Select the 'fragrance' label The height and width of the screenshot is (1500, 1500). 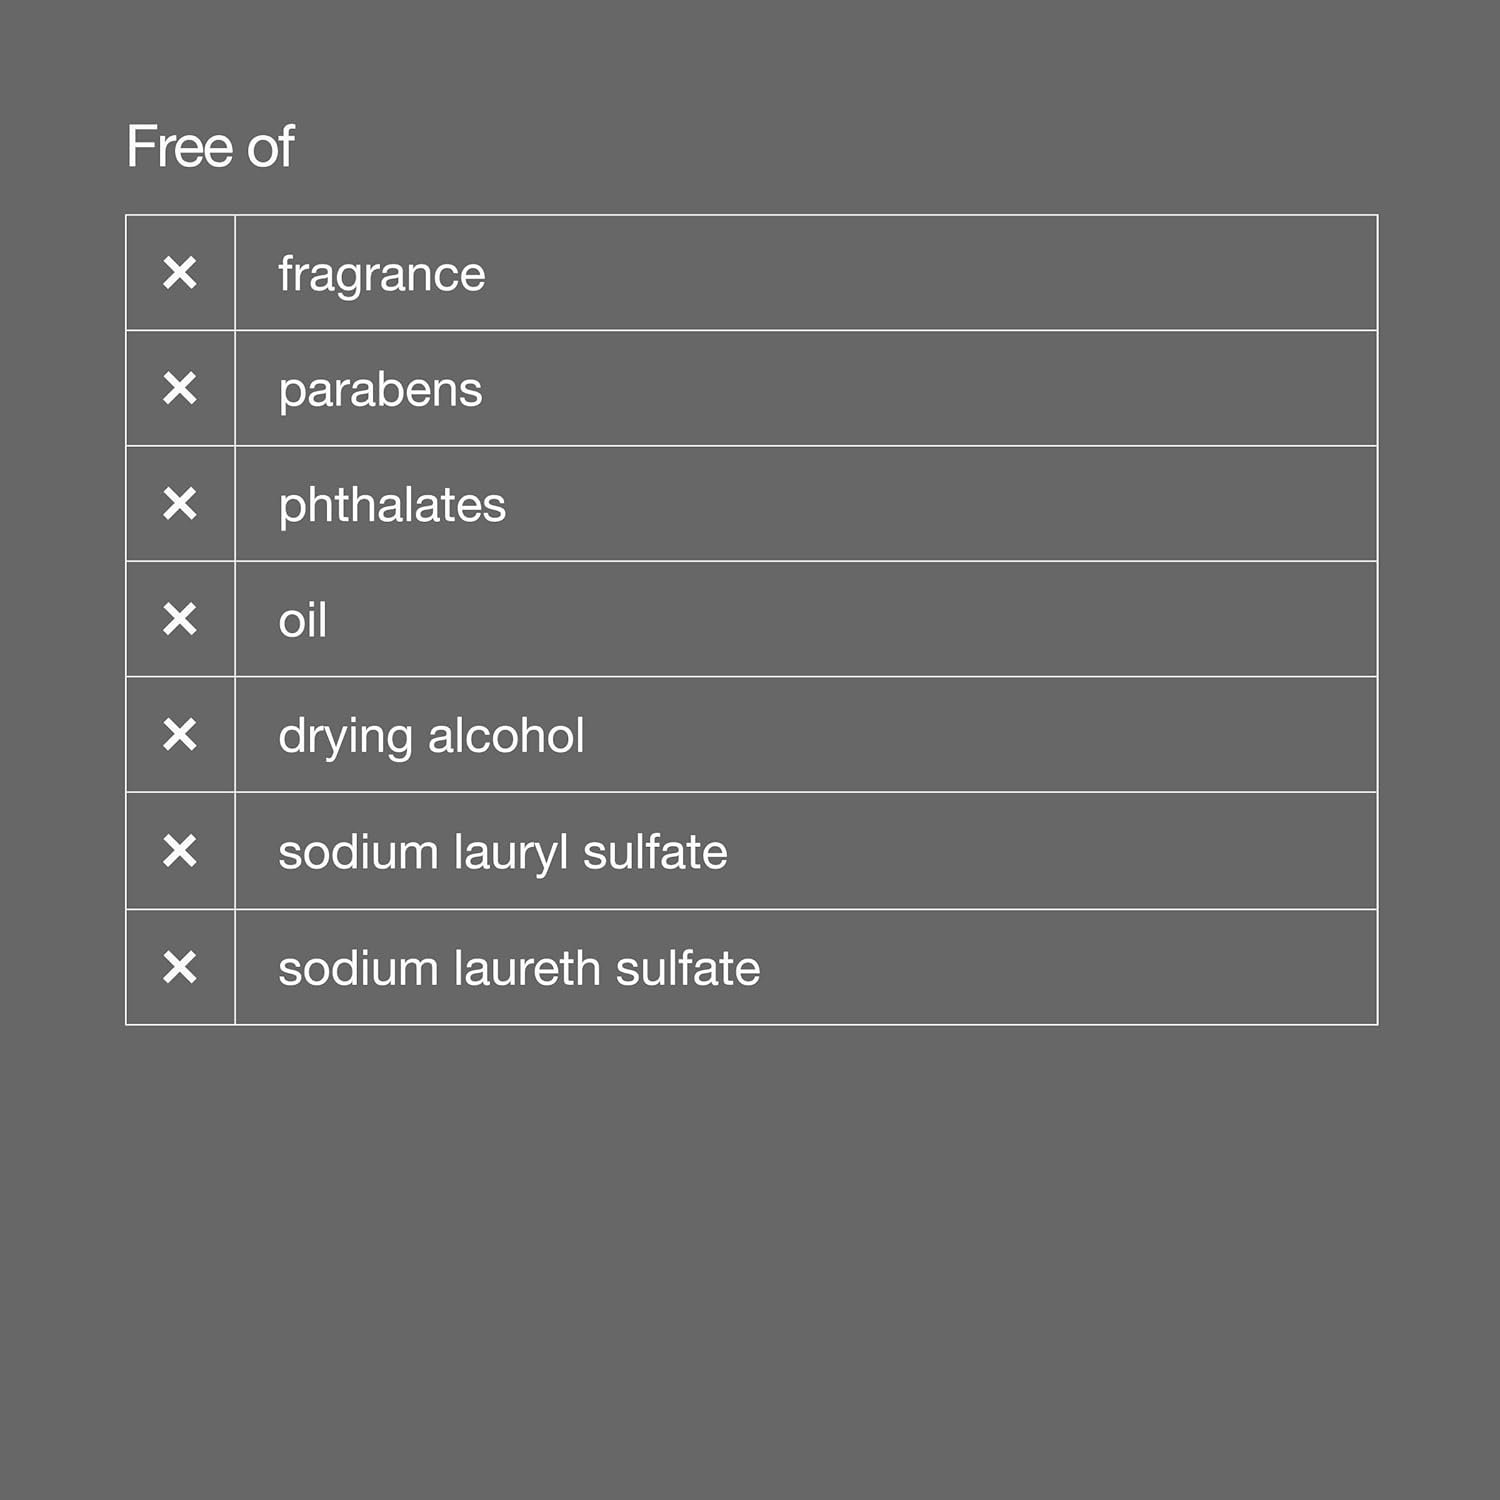(x=381, y=274)
